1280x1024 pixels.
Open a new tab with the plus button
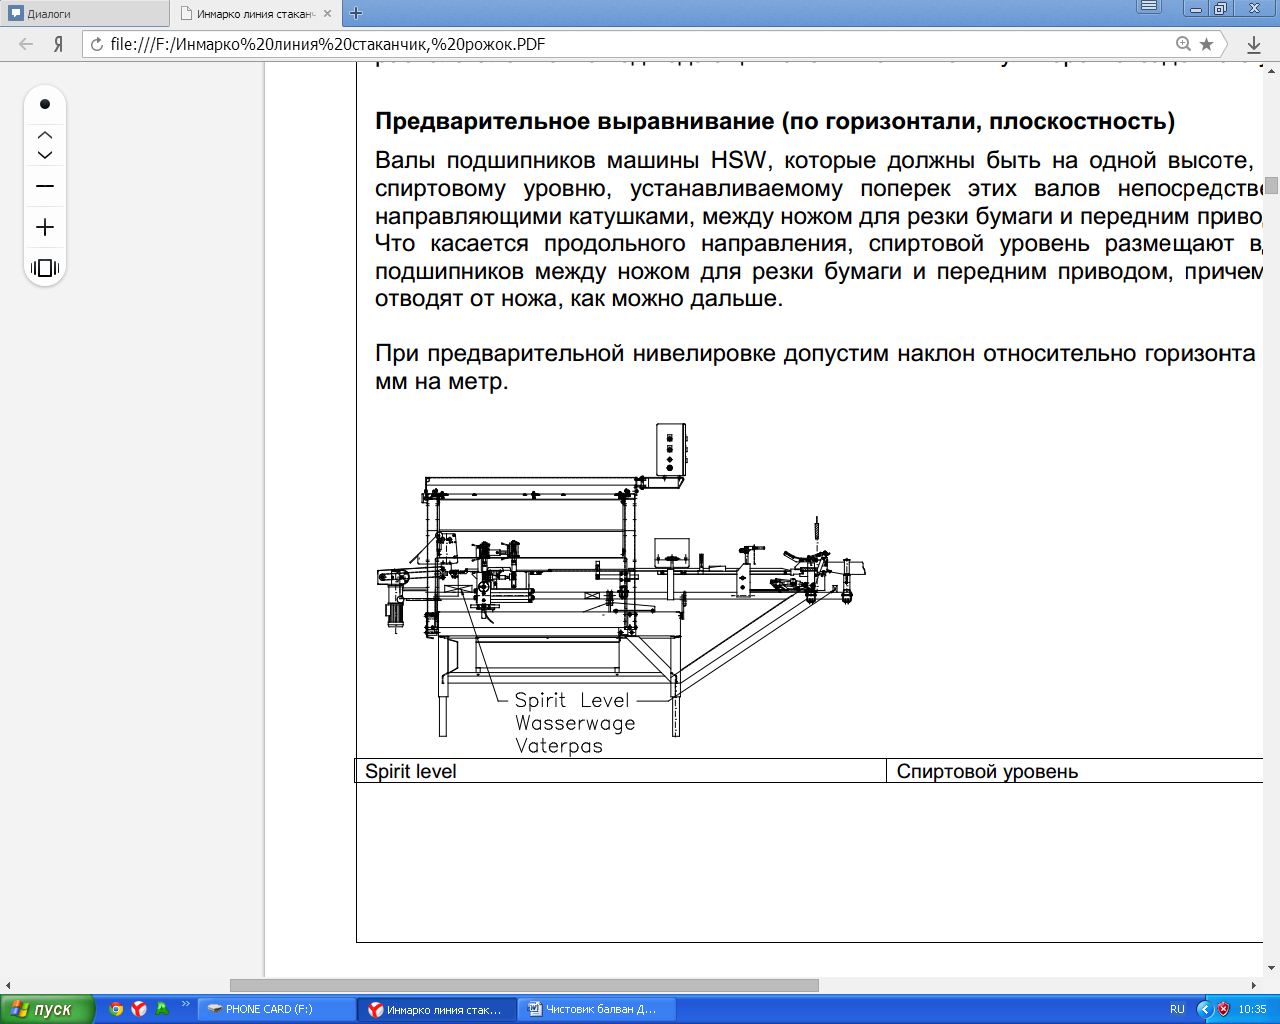click(x=356, y=14)
